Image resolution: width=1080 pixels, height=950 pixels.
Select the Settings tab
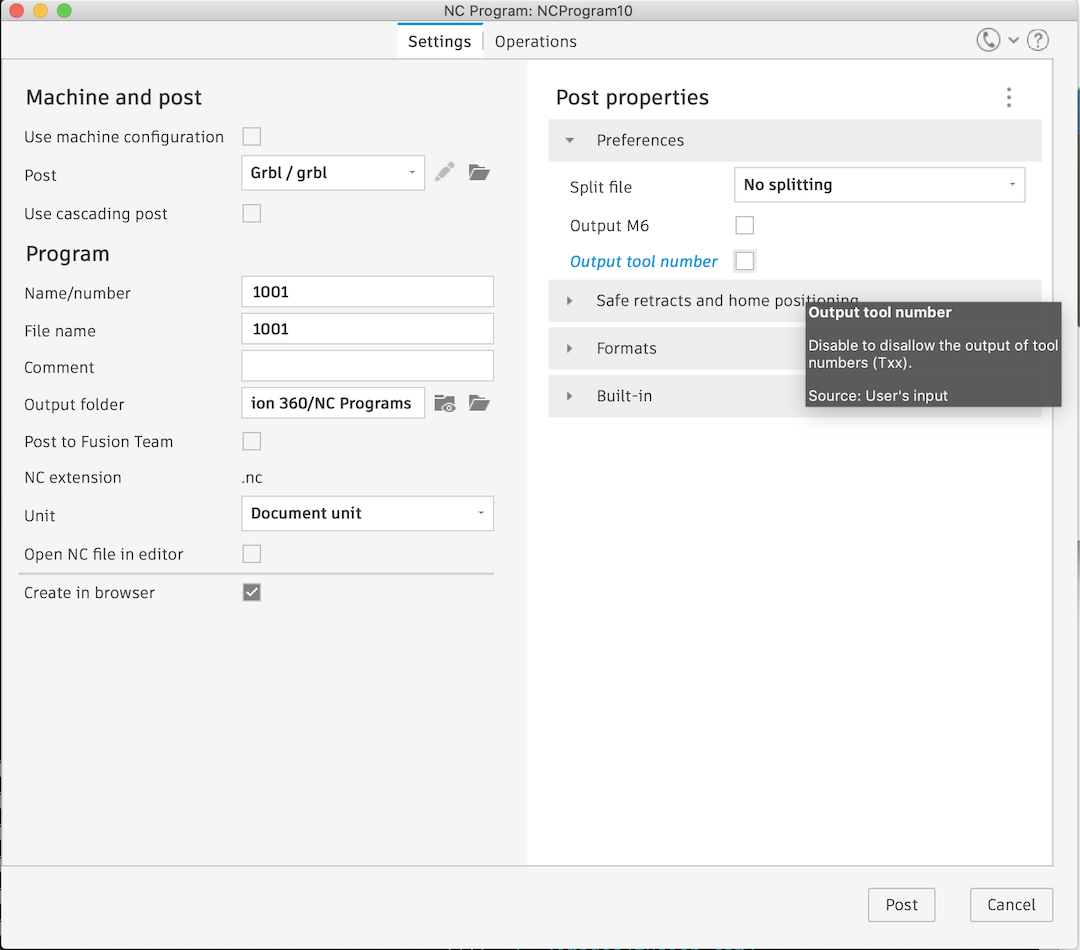click(x=439, y=41)
